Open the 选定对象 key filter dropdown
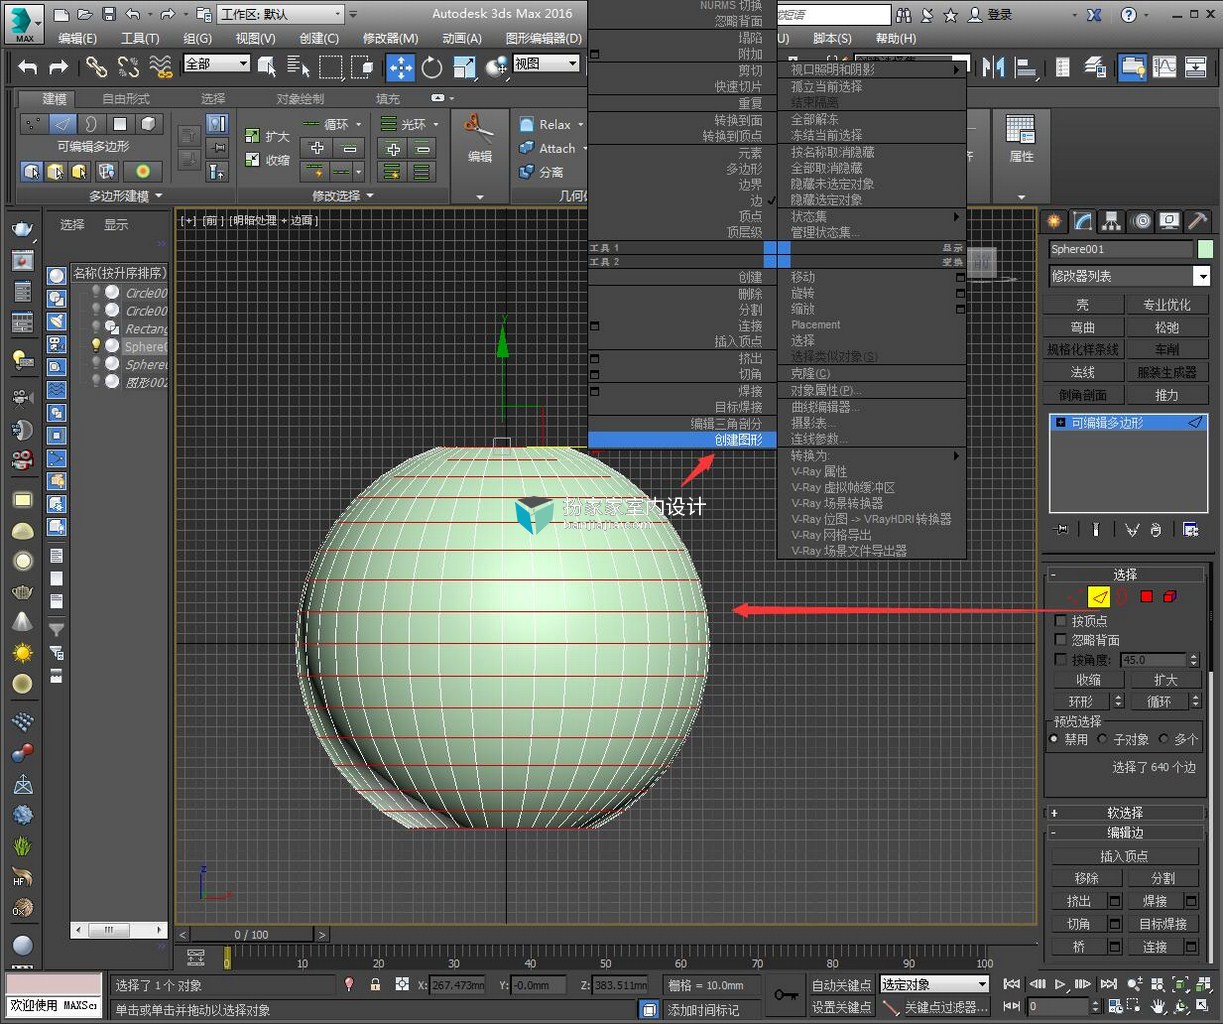1223x1024 pixels. tap(933, 985)
